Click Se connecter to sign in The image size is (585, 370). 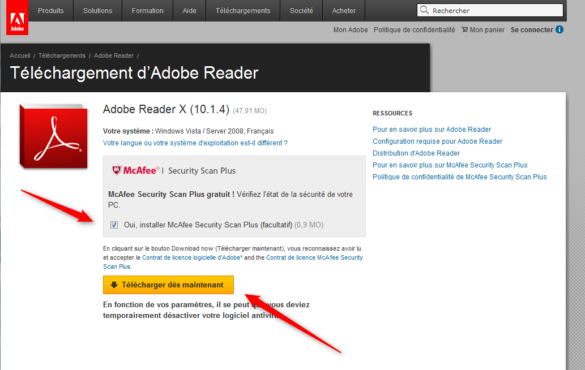532,30
